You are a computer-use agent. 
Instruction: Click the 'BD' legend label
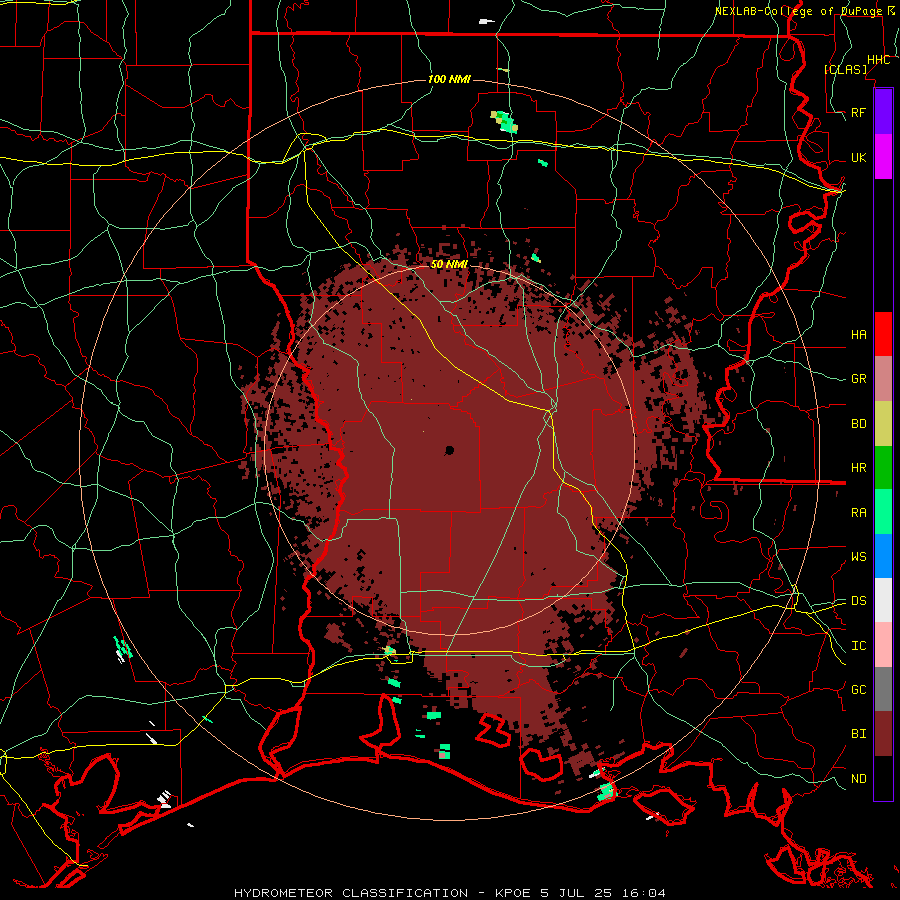tap(859, 424)
